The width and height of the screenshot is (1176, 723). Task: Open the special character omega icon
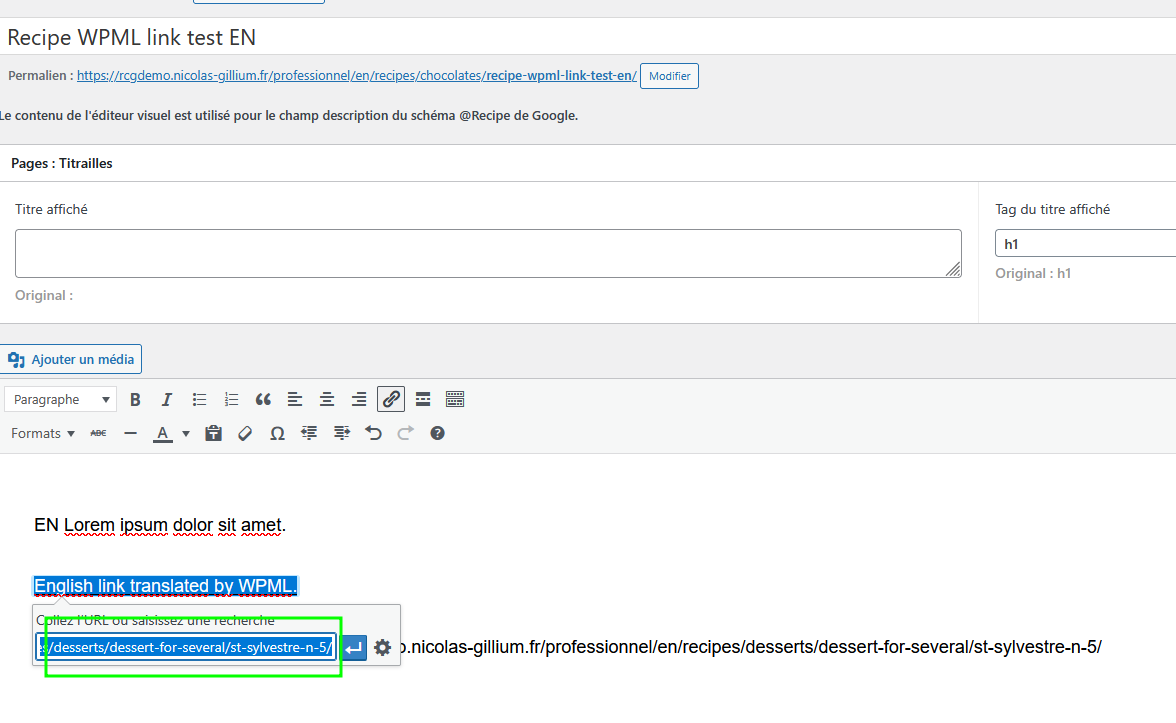click(x=277, y=434)
